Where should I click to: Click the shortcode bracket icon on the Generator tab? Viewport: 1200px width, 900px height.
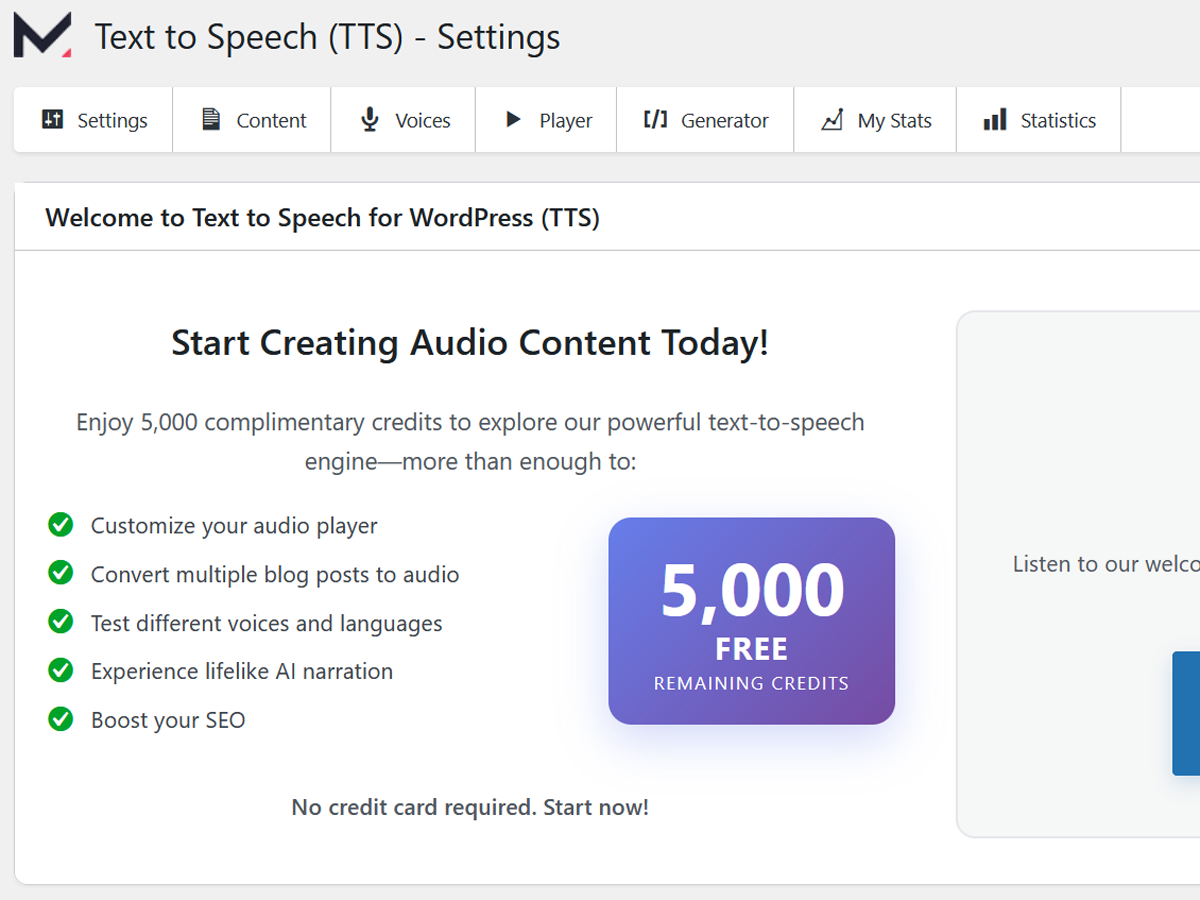(655, 120)
